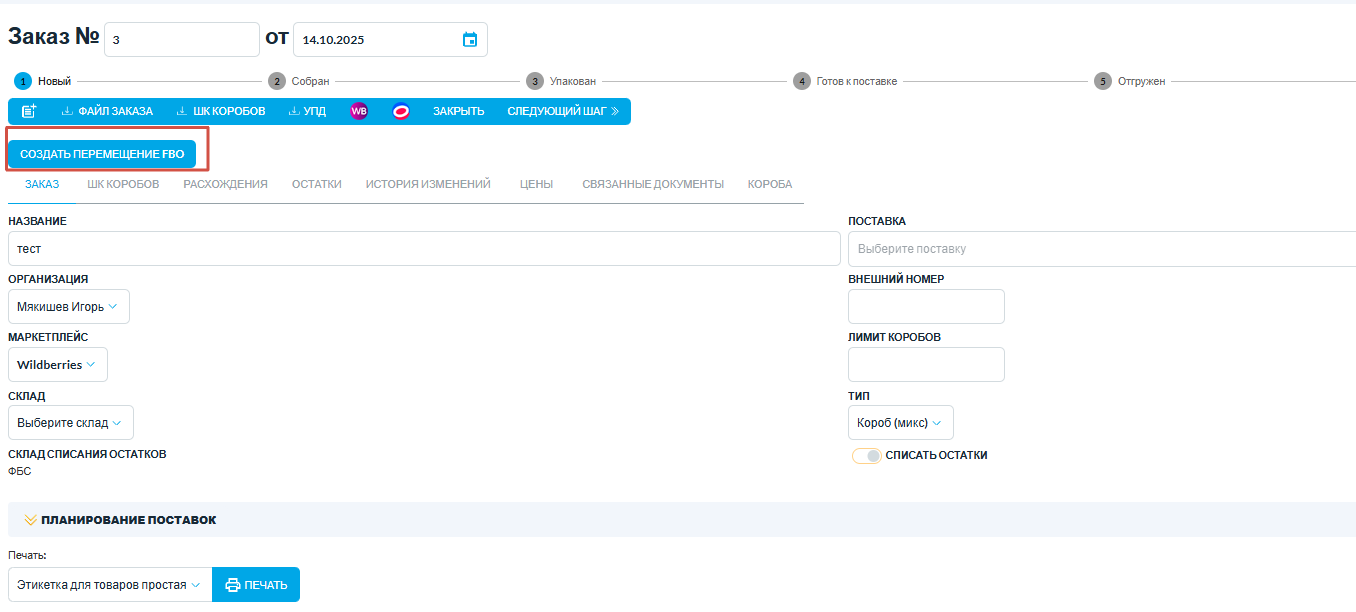Screen dimensions: 1356x612
Task: Click the Следующий шаг button
Action: click(x=563, y=111)
